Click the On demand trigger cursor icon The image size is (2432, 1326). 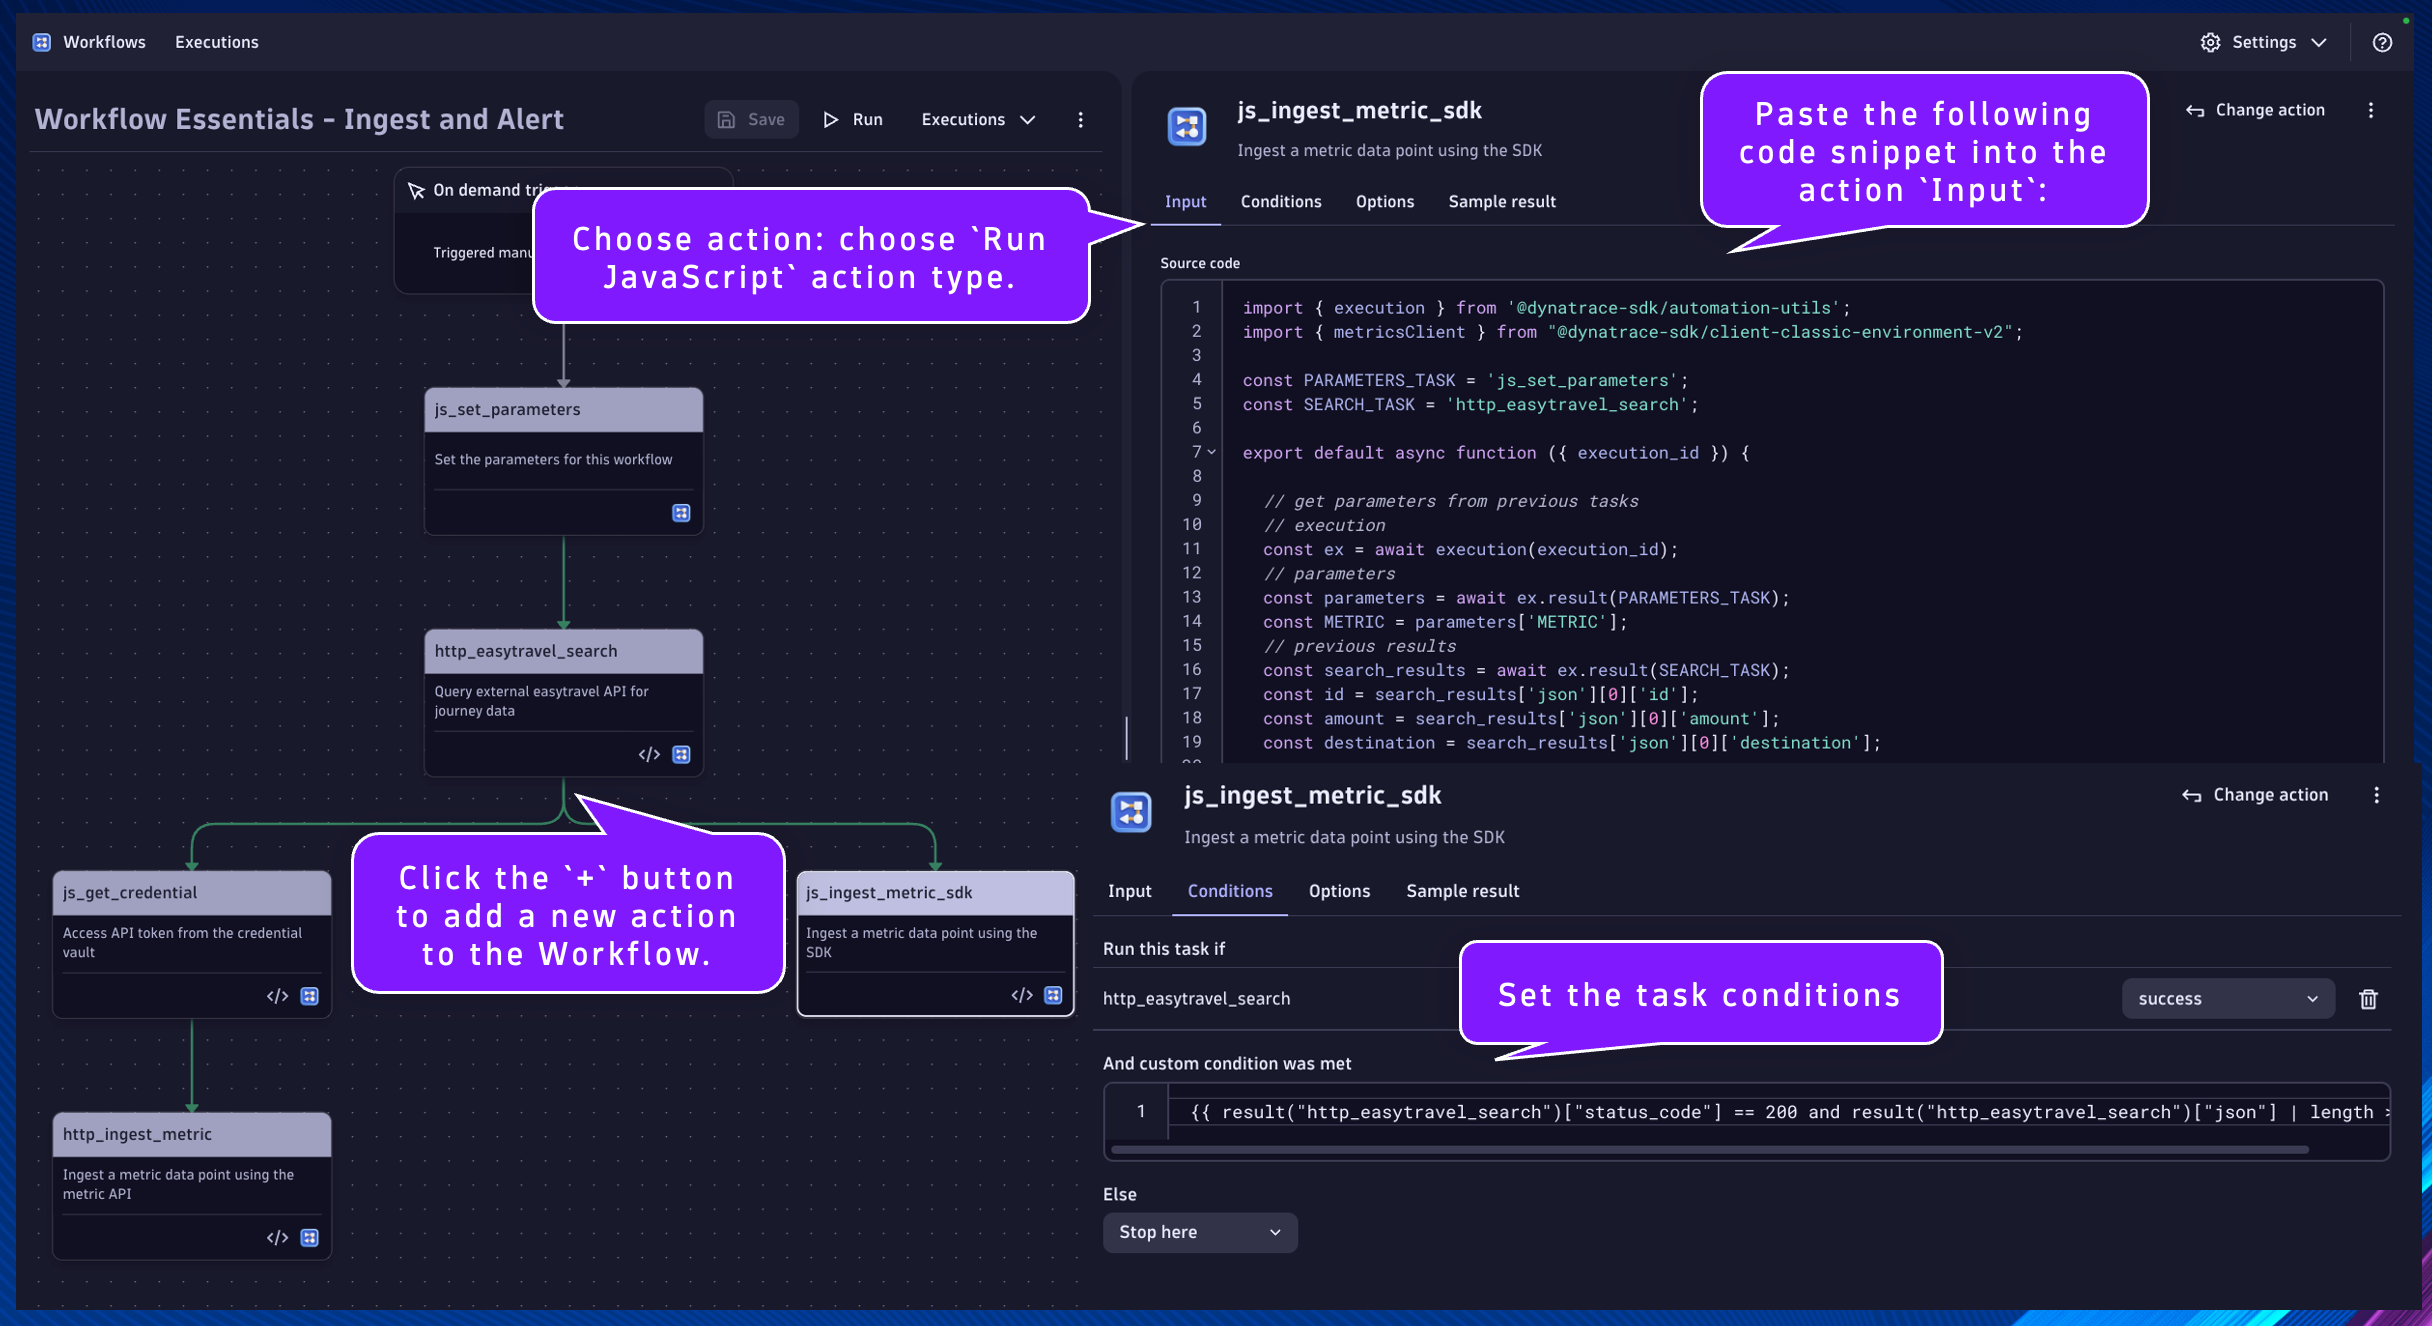coord(416,190)
